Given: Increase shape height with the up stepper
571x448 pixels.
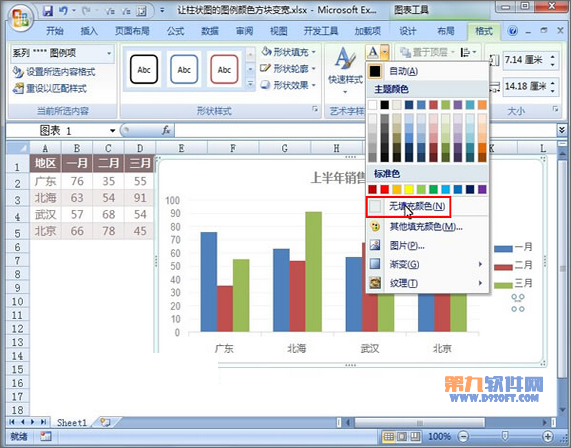Looking at the screenshot, I should click(x=553, y=56).
